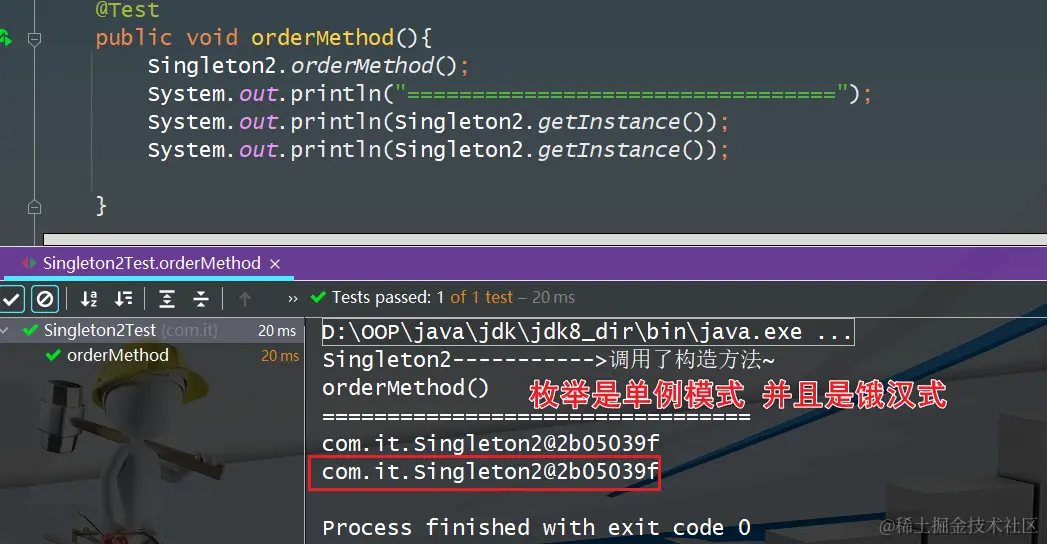The height and width of the screenshot is (544, 1047).
Task: Collapse the Singleton2Test tree node
Action: pyautogui.click(x=5, y=330)
